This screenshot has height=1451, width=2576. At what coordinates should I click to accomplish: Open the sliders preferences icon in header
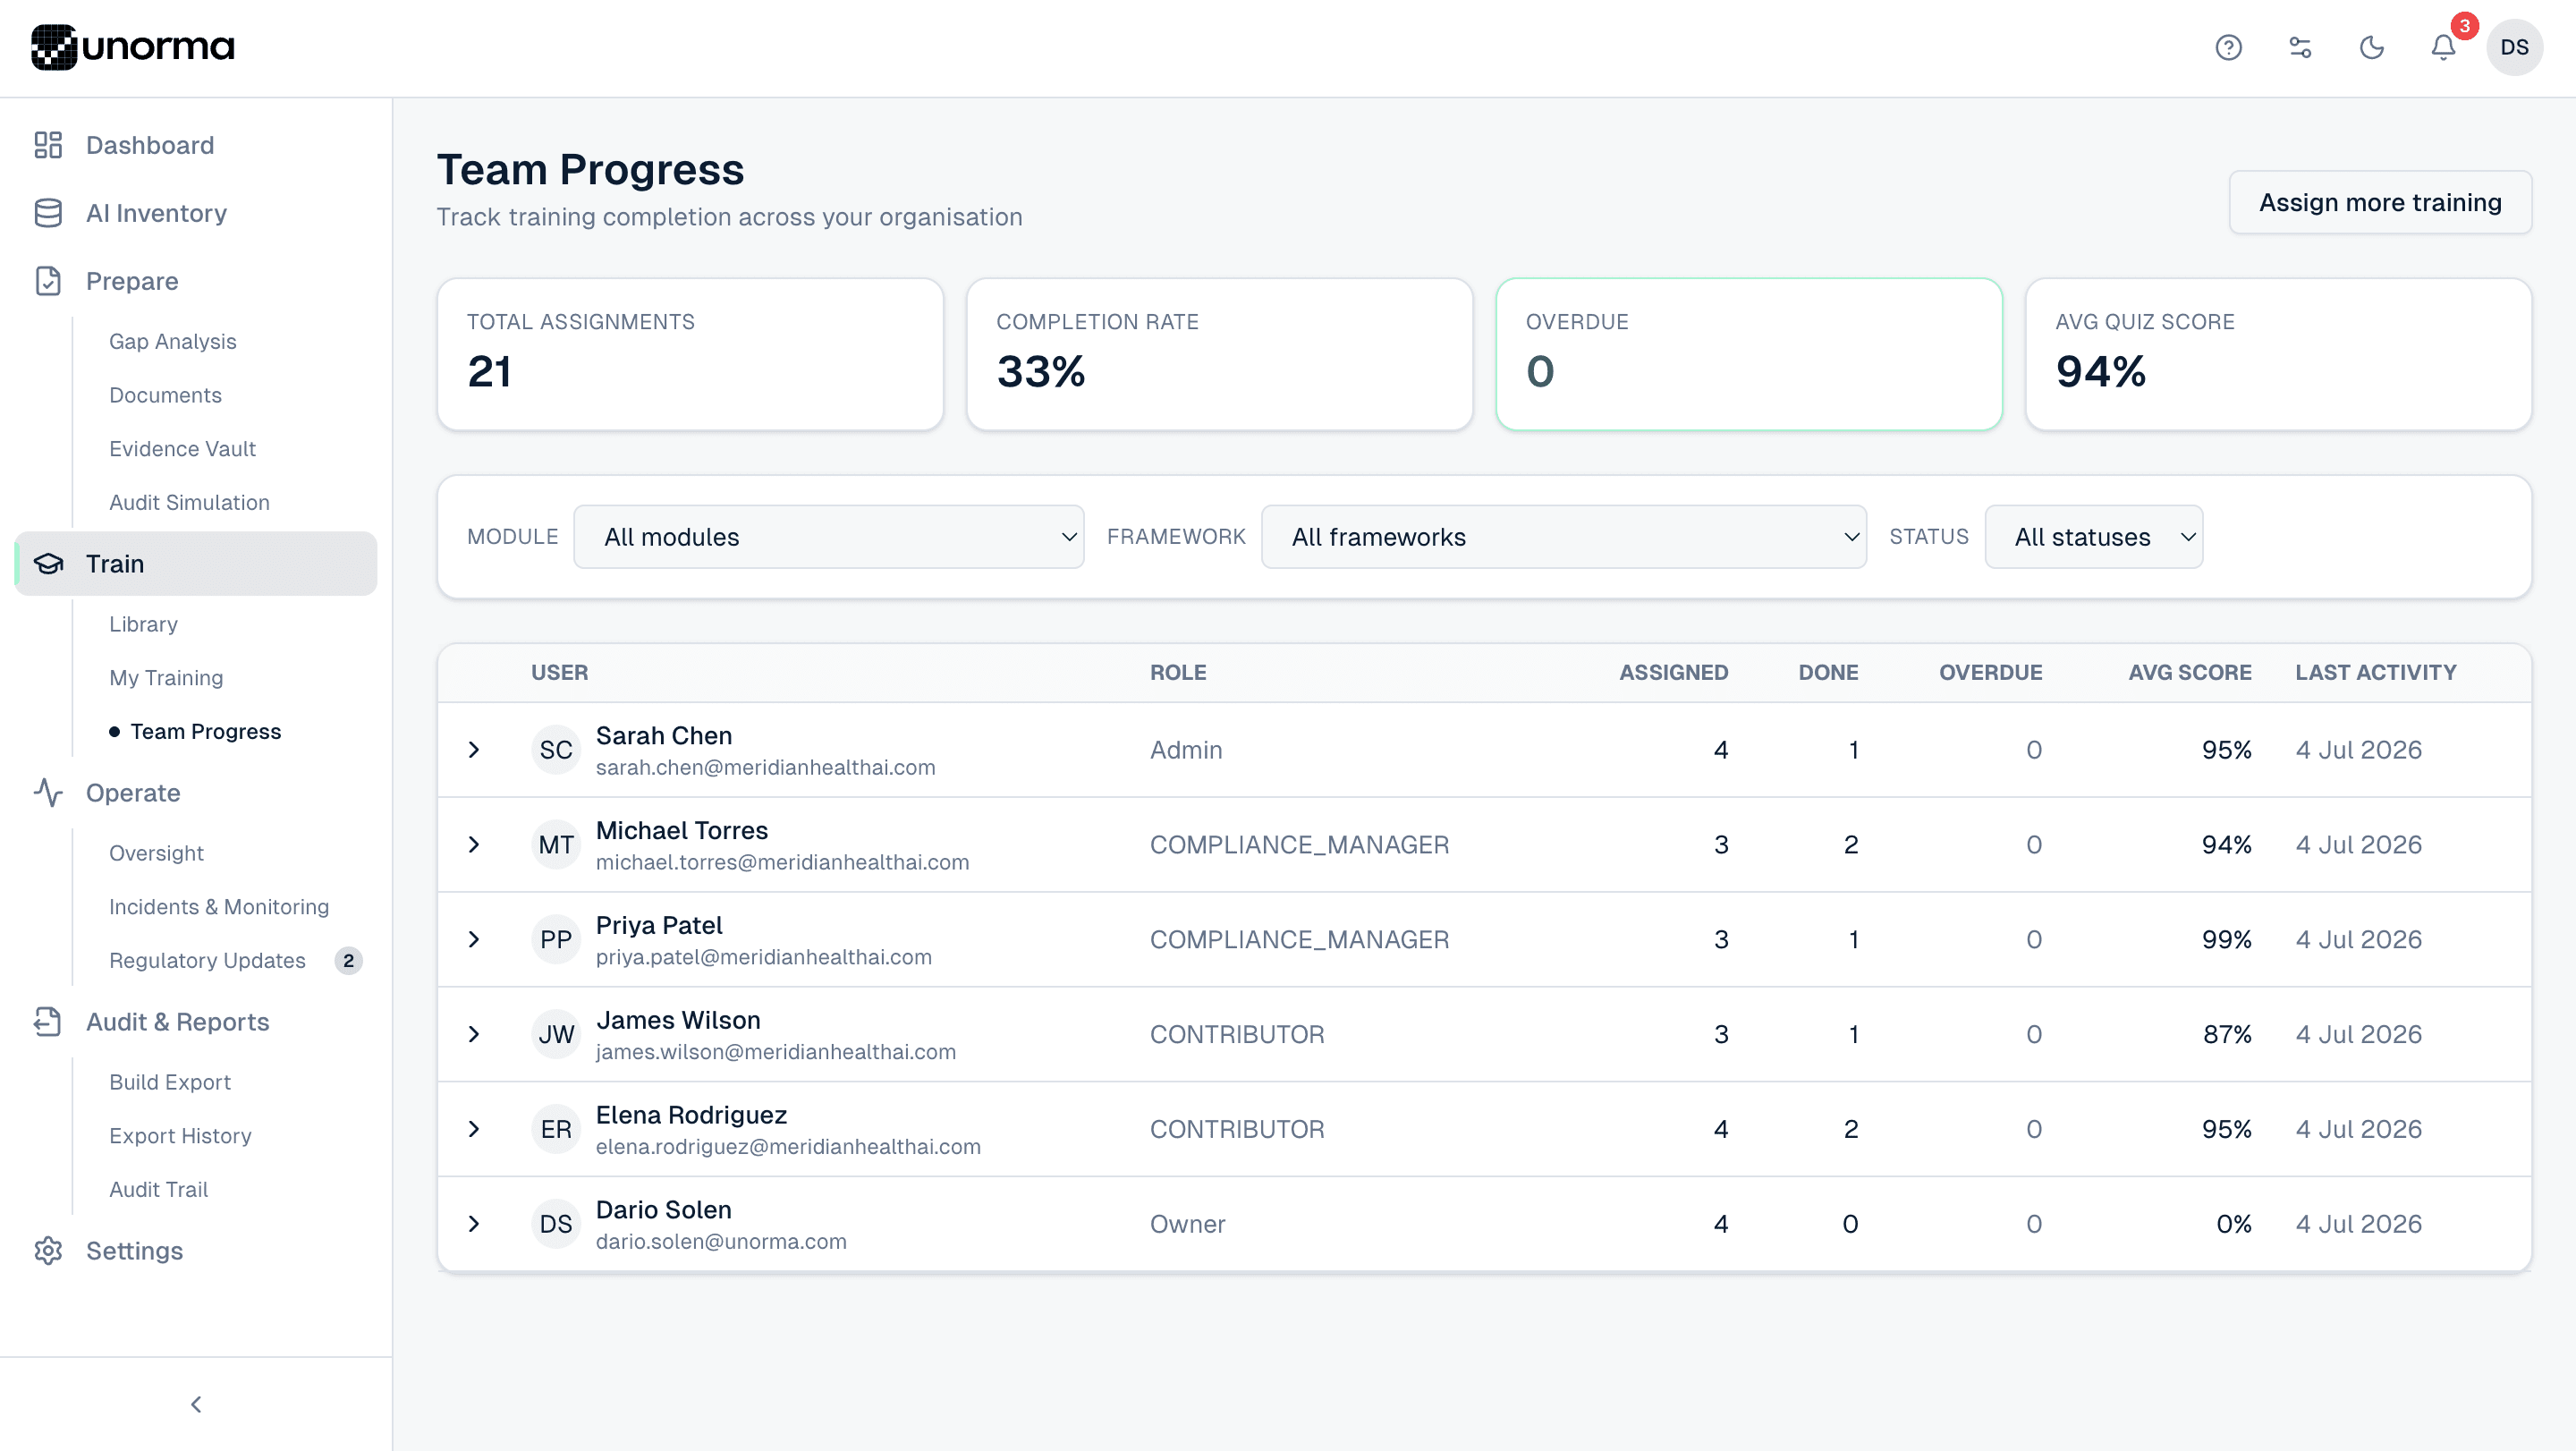[x=2300, y=47]
